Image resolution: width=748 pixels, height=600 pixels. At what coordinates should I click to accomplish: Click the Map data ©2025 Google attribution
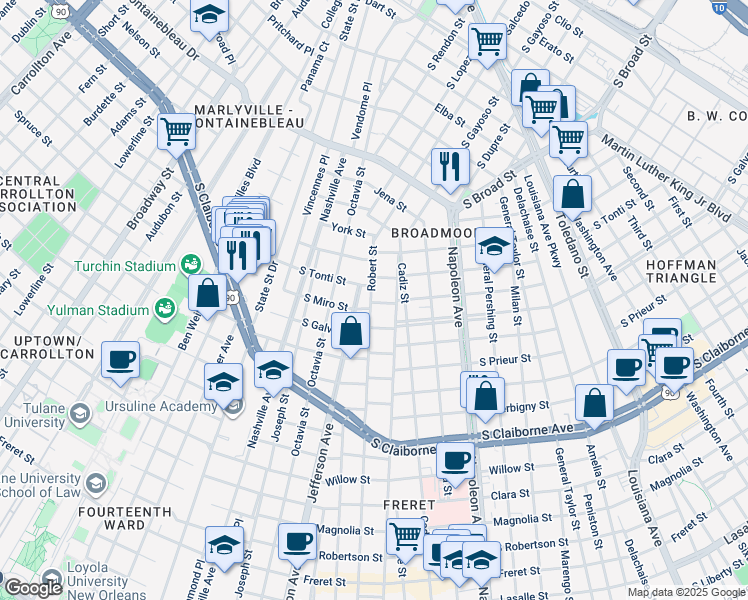click(687, 593)
